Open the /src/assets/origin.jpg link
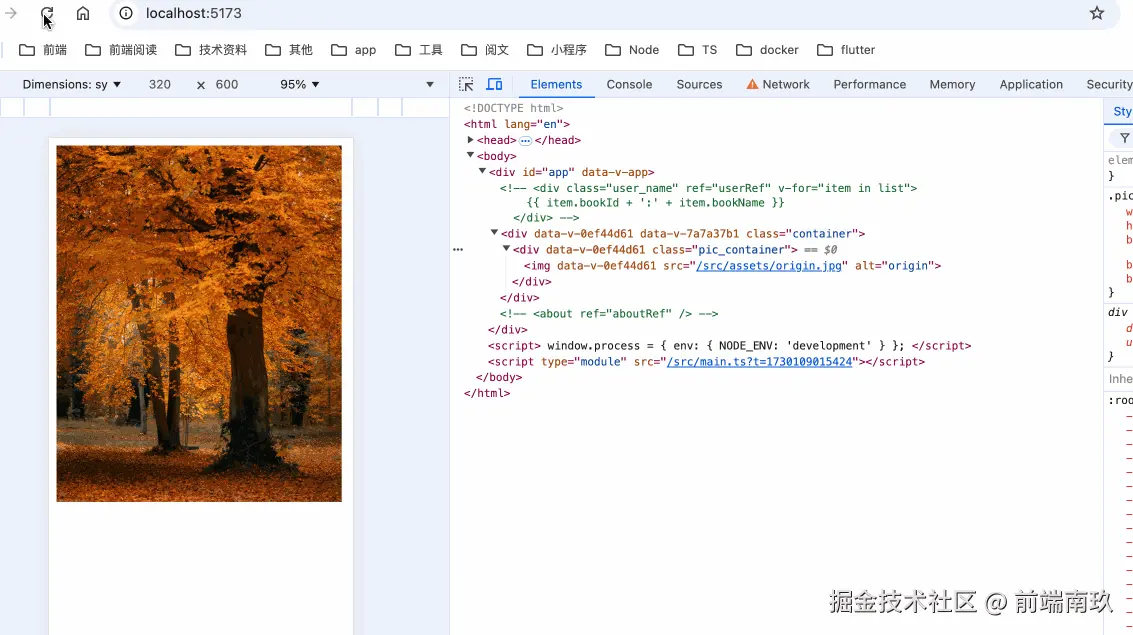 point(769,266)
